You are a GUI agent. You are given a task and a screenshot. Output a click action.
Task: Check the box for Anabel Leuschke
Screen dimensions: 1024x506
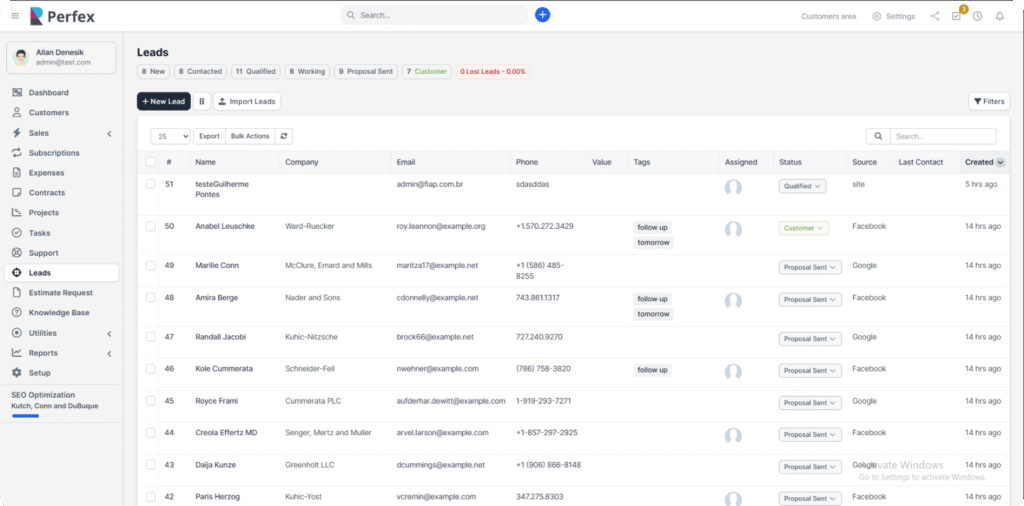coord(151,226)
